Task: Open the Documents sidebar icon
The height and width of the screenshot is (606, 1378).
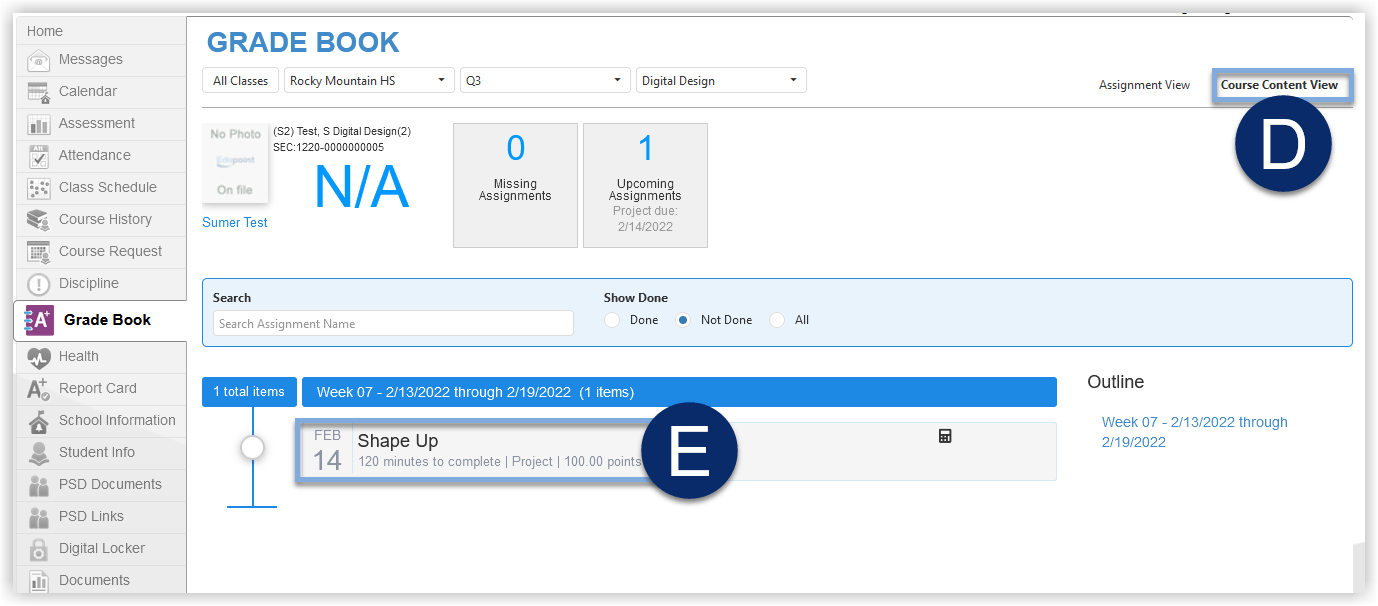Action: pos(39,581)
